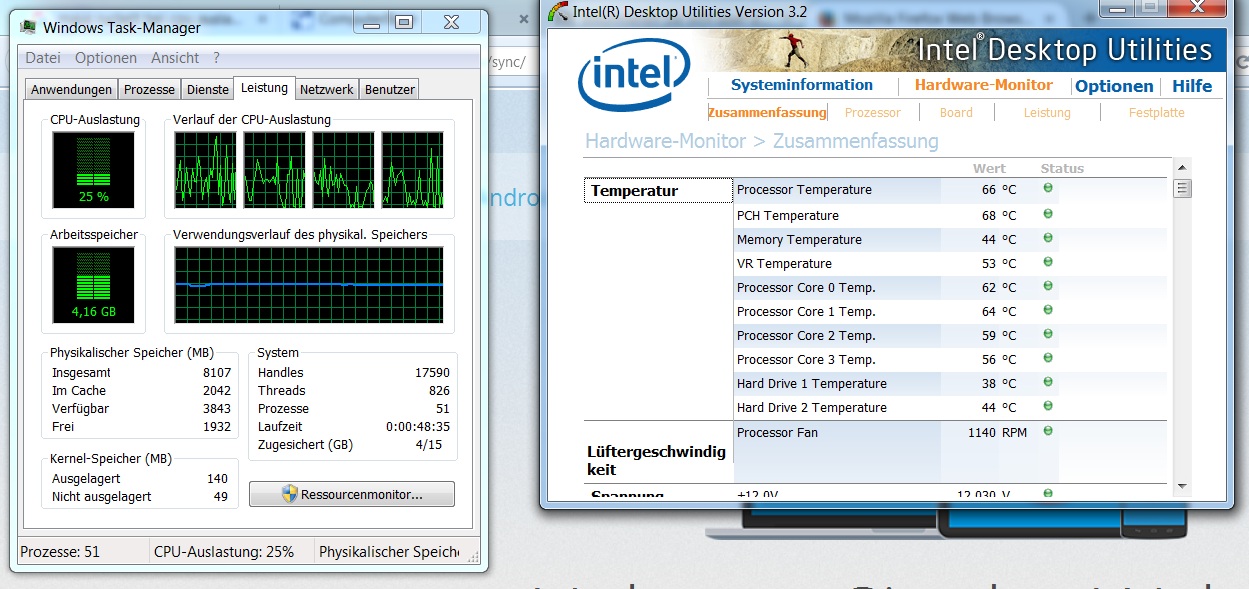Viewport: 1249px width, 589px height.
Task: Click the scroll-down arrow of the sensor list
Action: (x=1182, y=486)
